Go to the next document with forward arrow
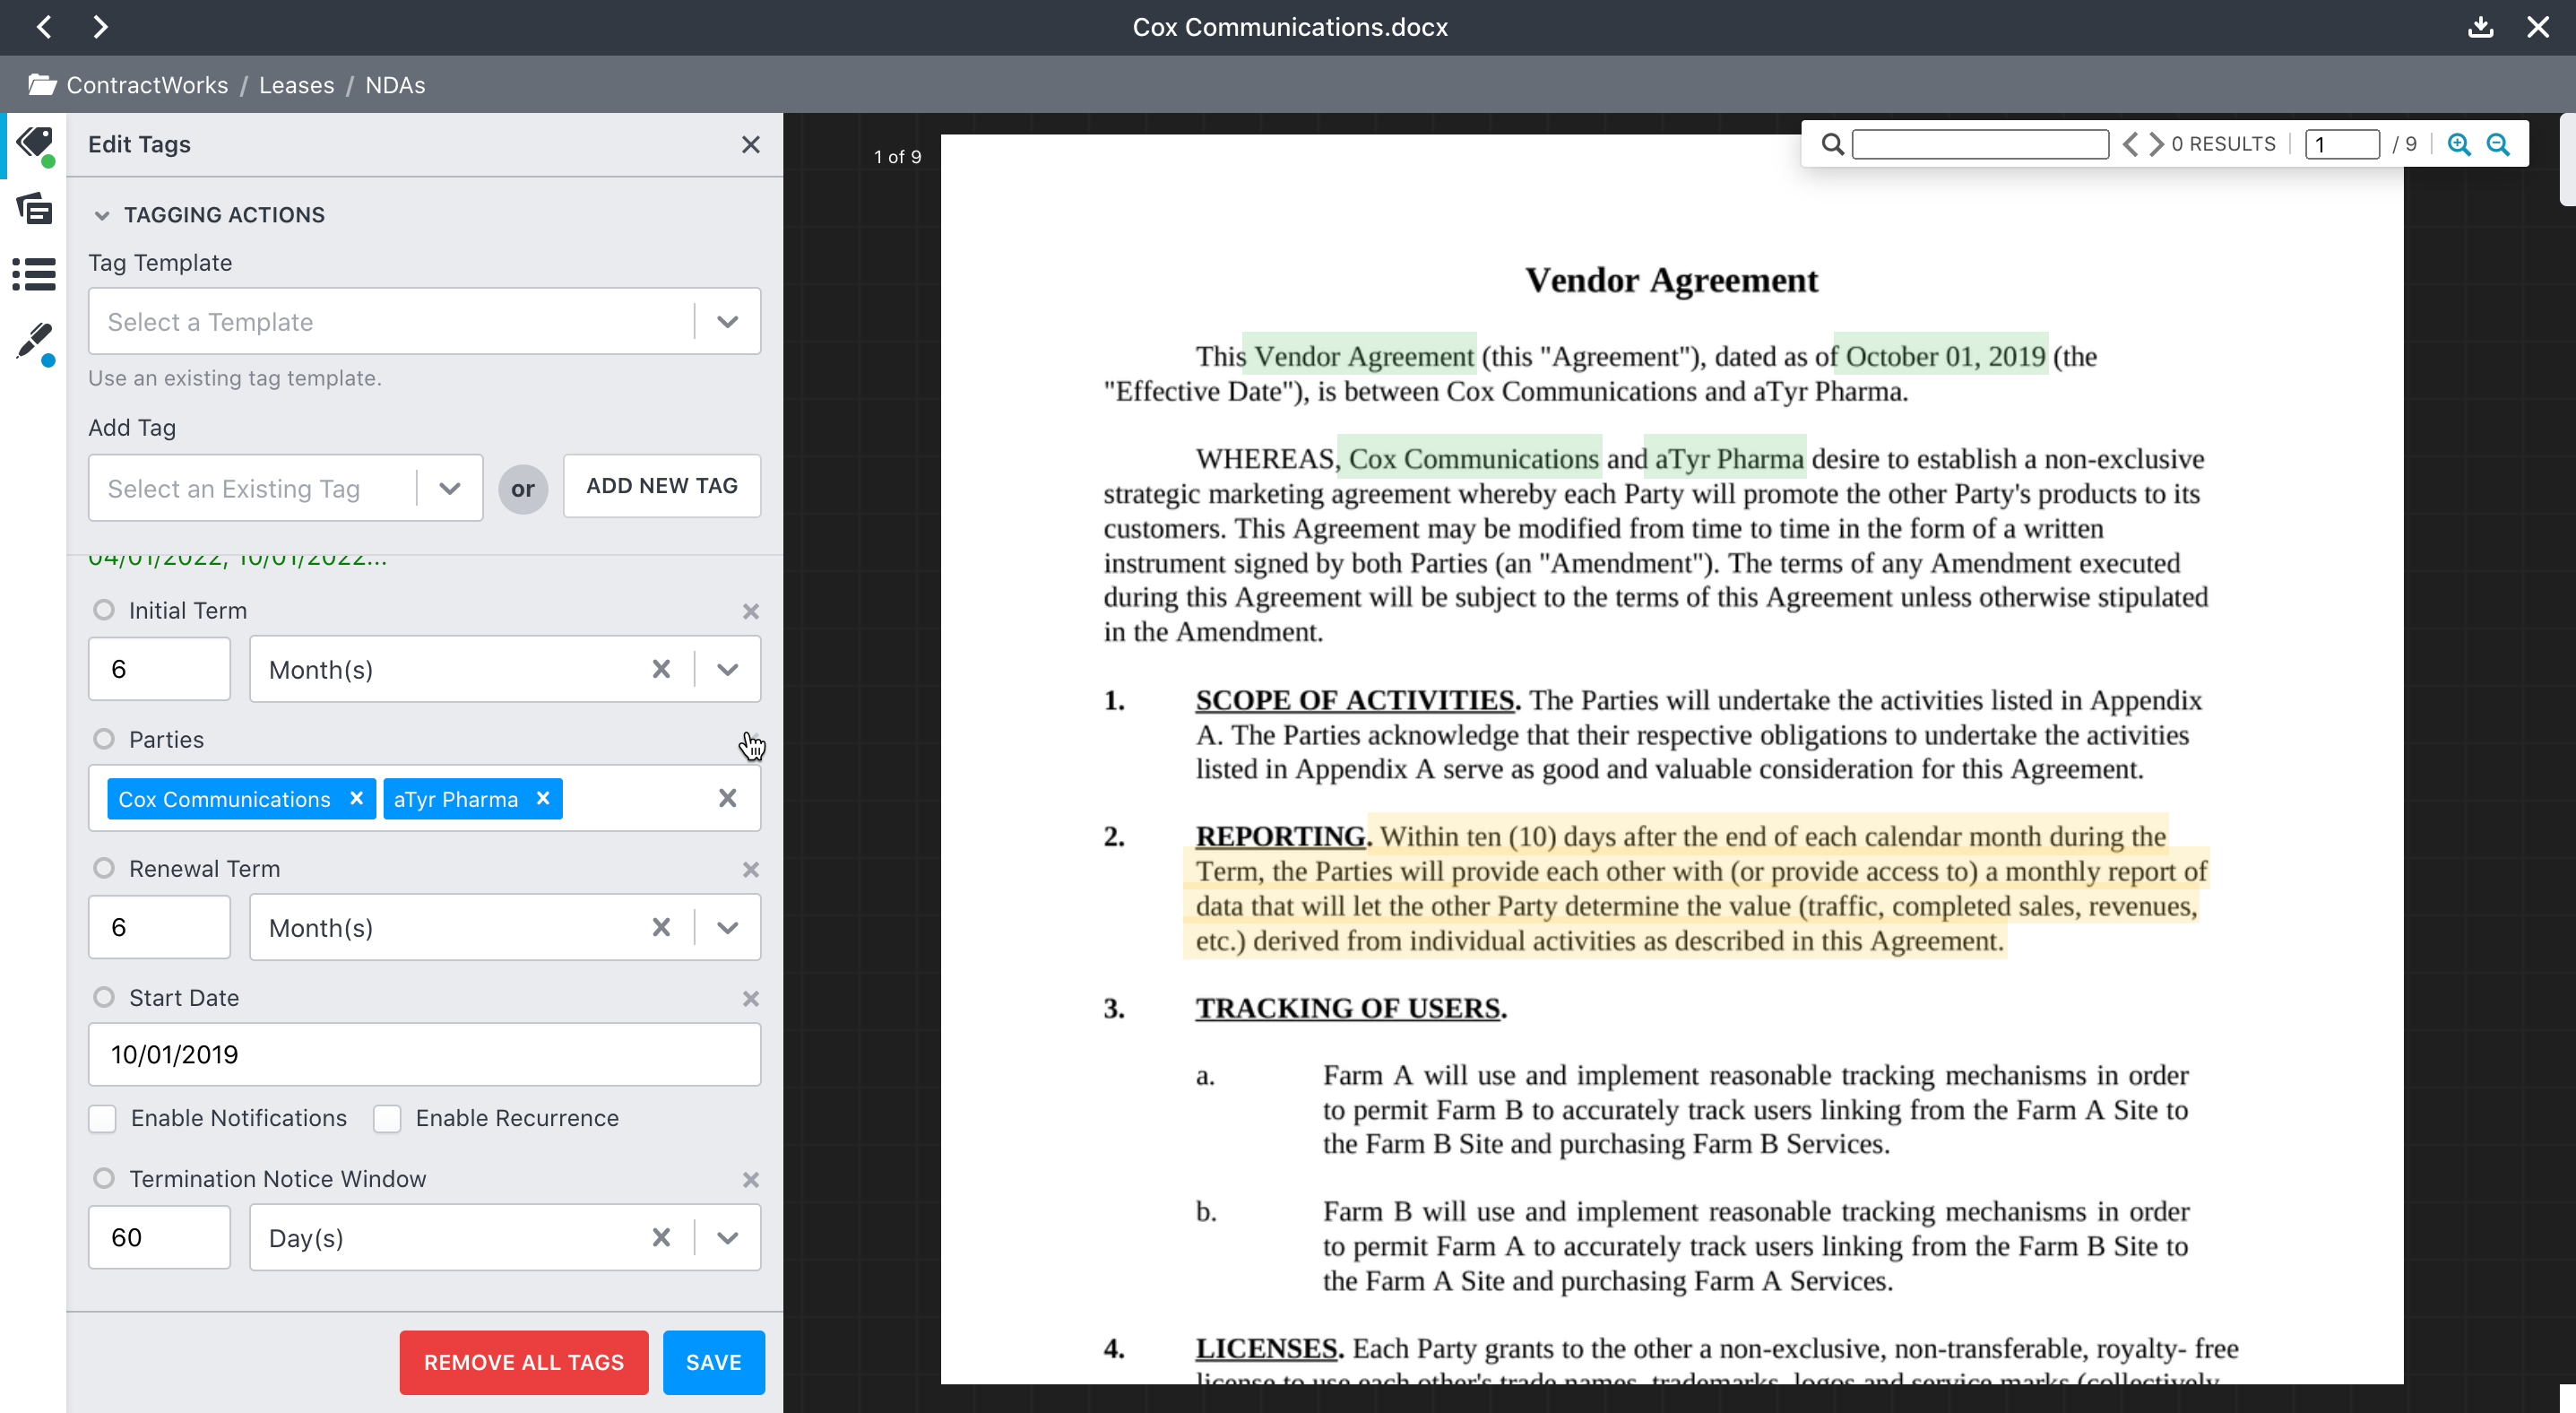Screen dimensions: 2576x1413 point(100,27)
